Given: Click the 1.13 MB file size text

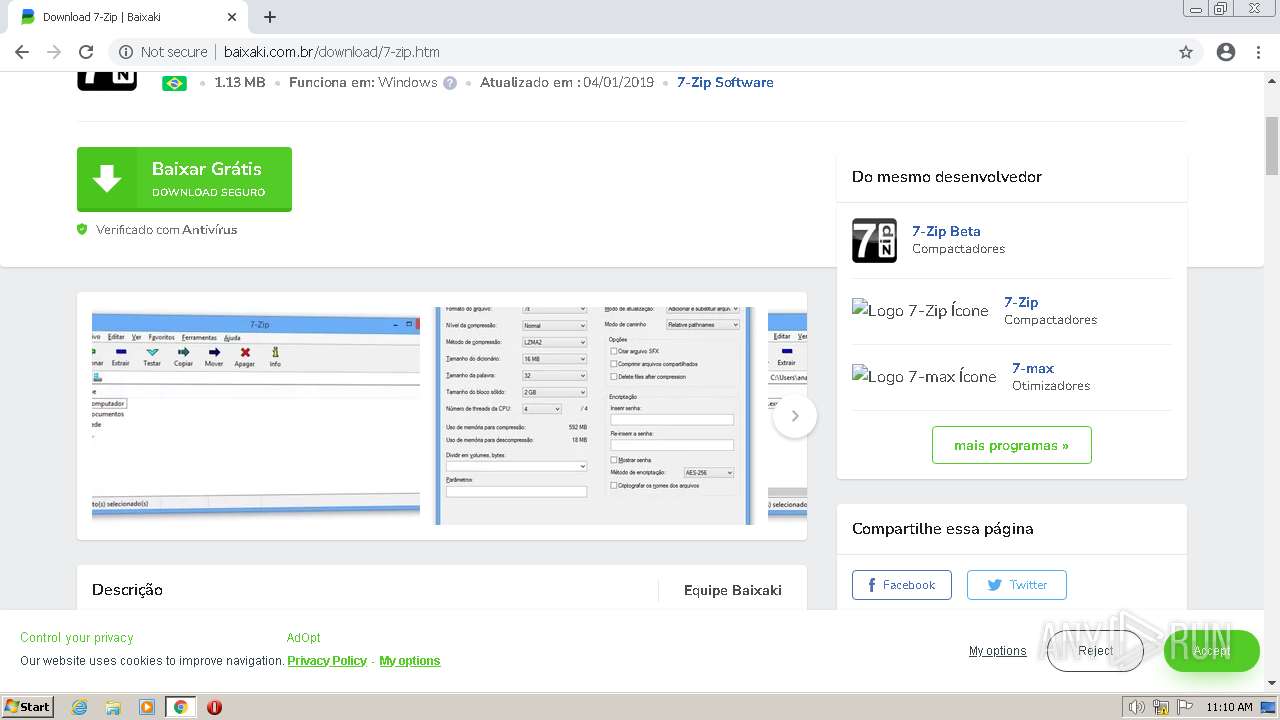Looking at the screenshot, I should [240, 82].
